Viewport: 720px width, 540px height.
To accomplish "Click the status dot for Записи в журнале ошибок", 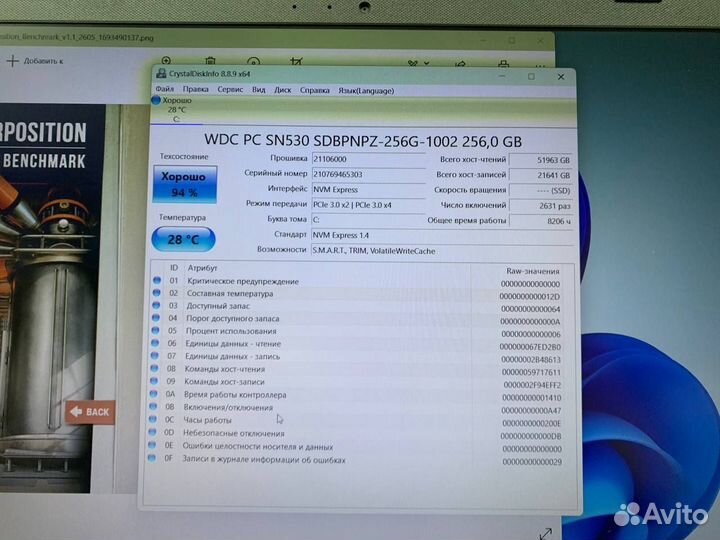I will point(151,458).
